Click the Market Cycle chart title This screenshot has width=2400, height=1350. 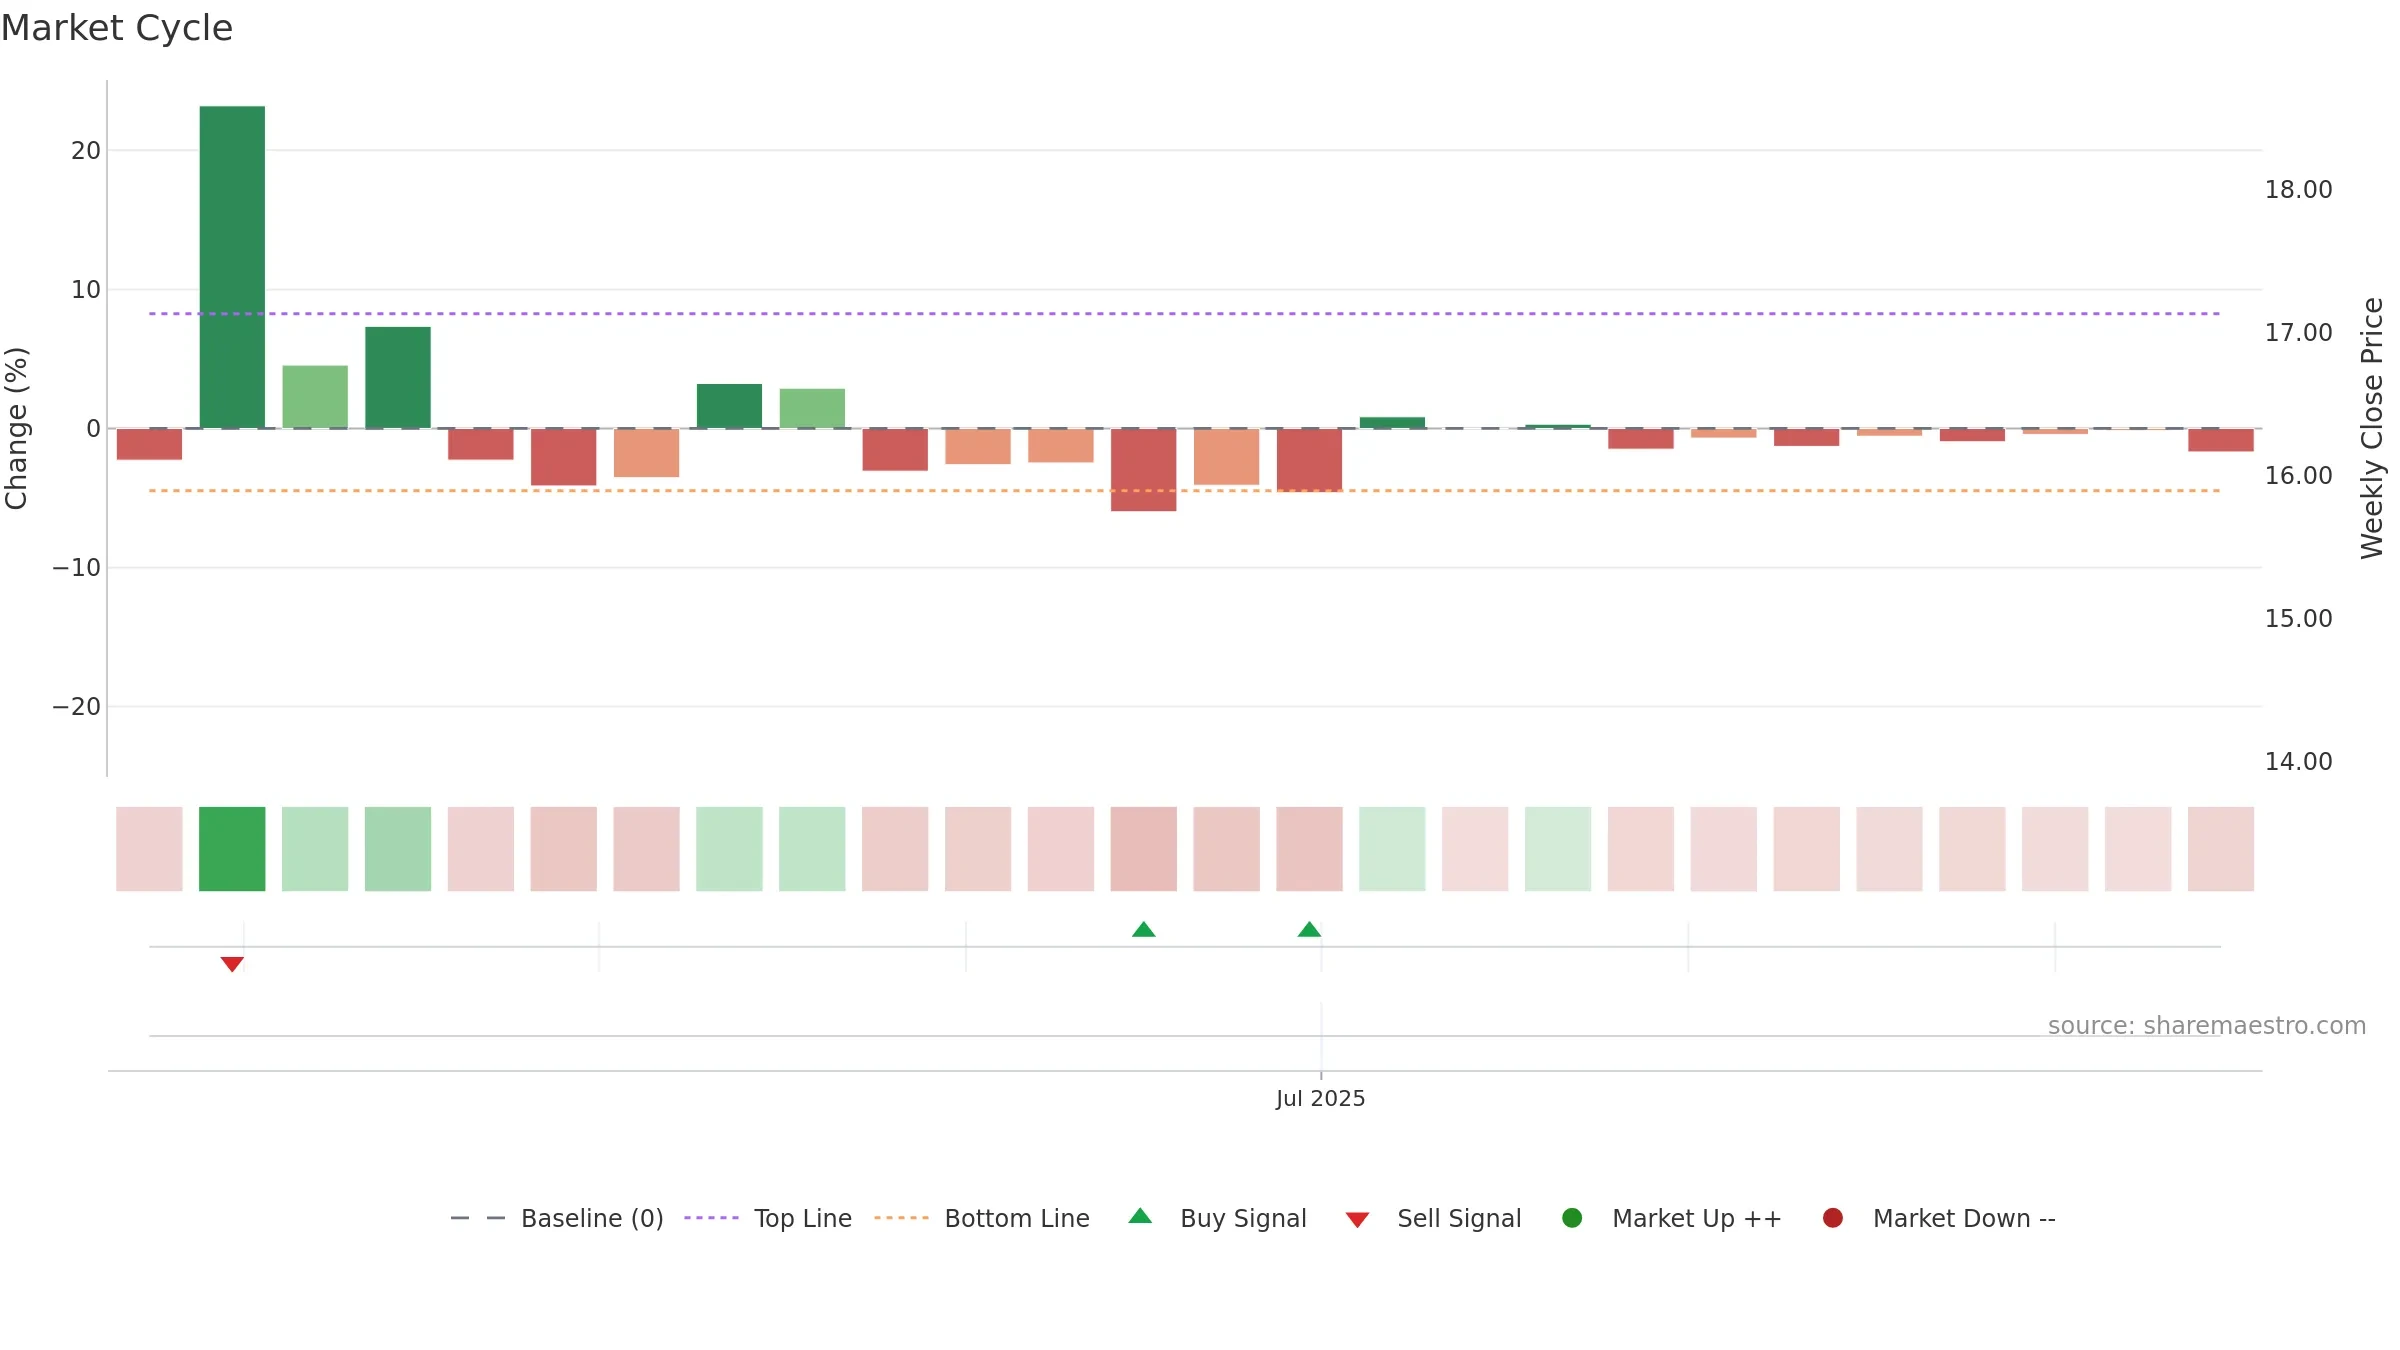[117, 28]
